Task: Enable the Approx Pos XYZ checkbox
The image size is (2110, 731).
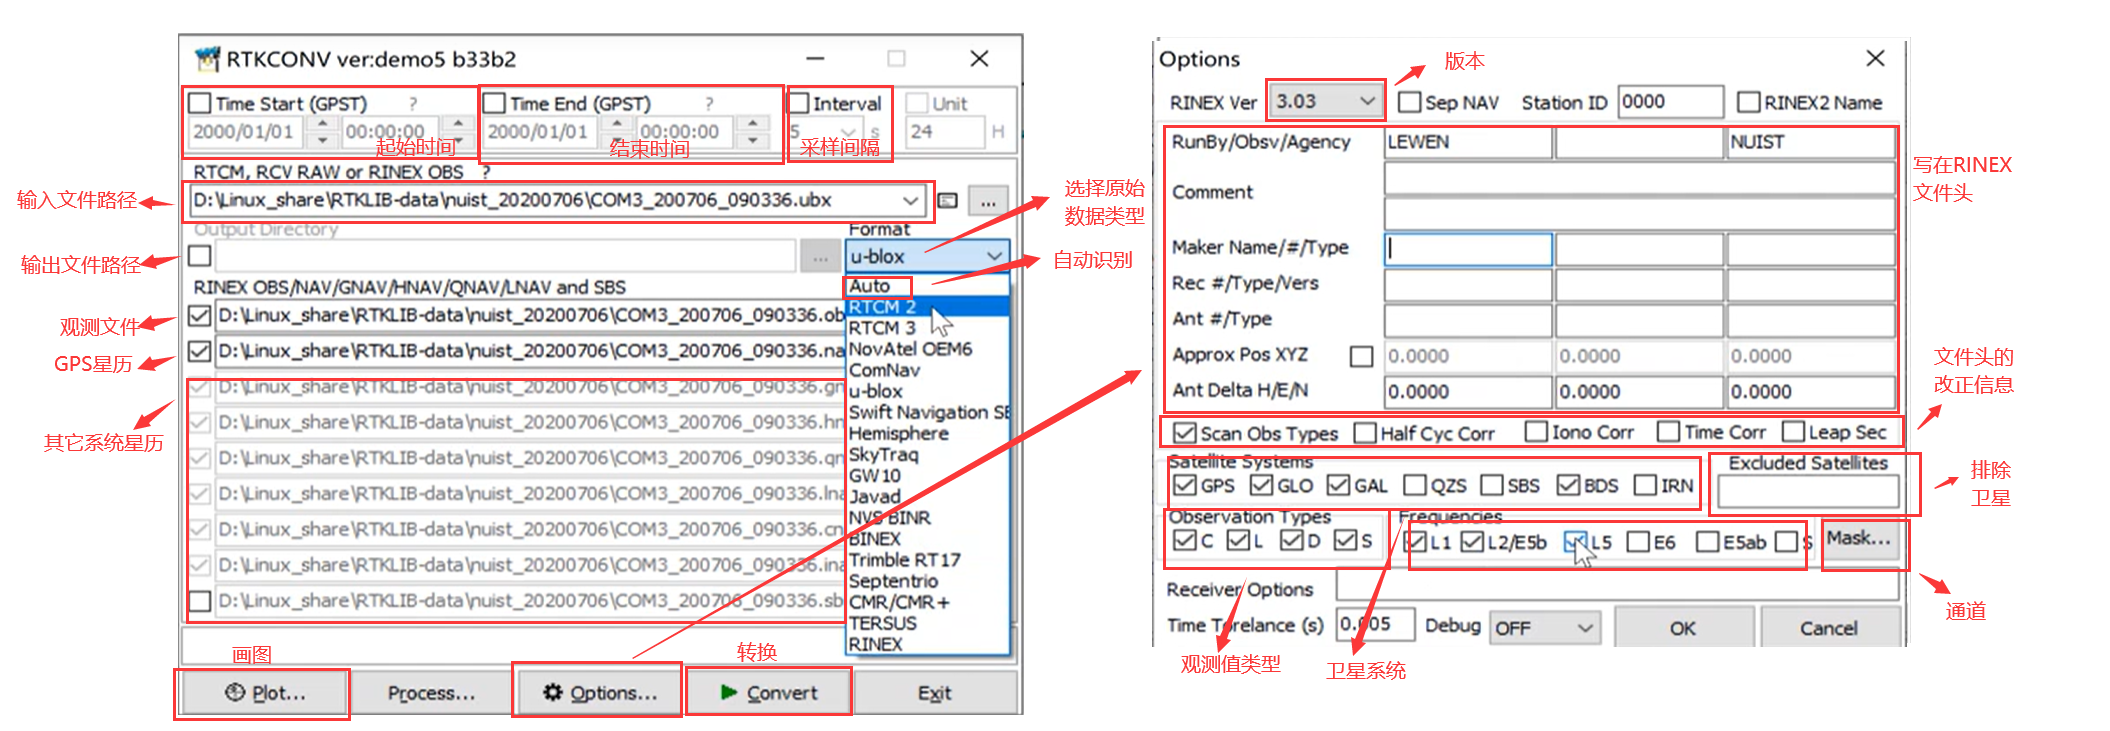Action: pos(1361,356)
